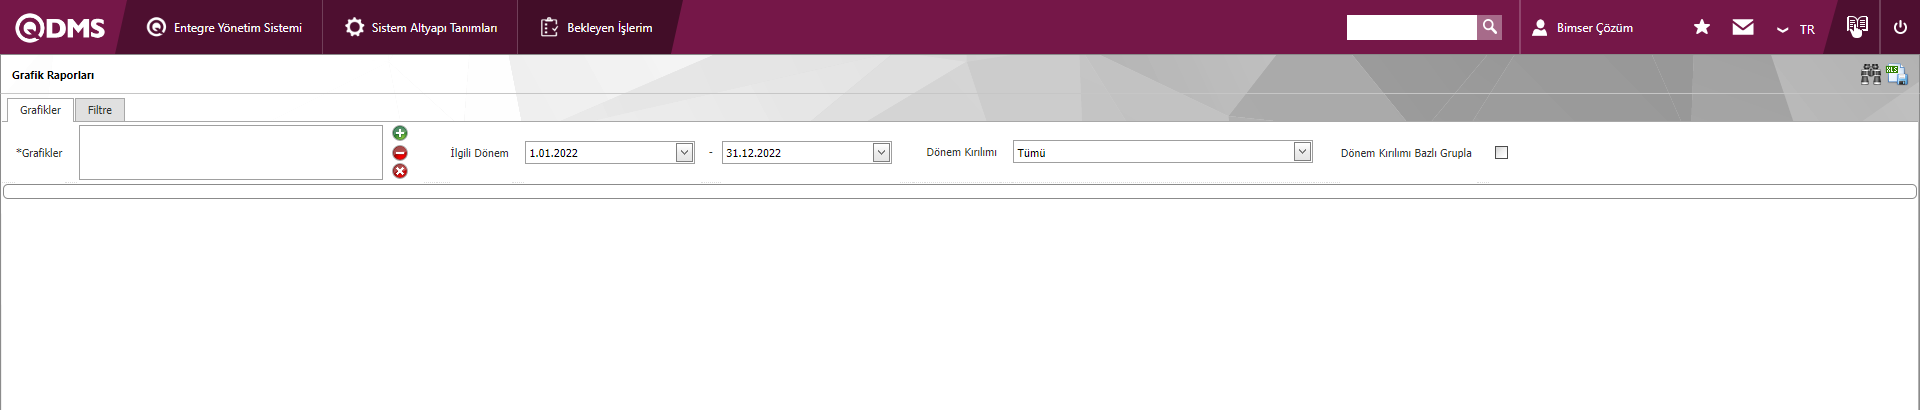Open Bekleyen İşlerim menu
The width and height of the screenshot is (1920, 410).
596,28
